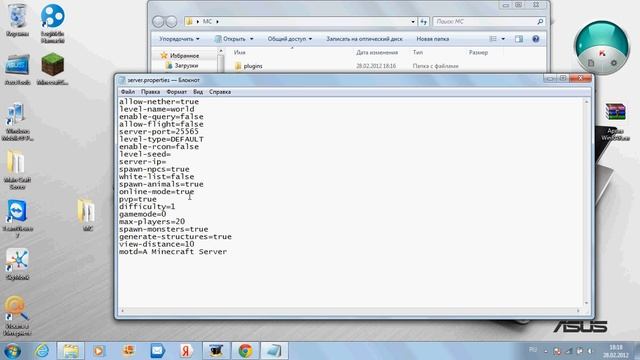Image resolution: width=640 pixels, height=360 pixels.
Task: Expand the view options dropdown arrow
Action: [503, 39]
